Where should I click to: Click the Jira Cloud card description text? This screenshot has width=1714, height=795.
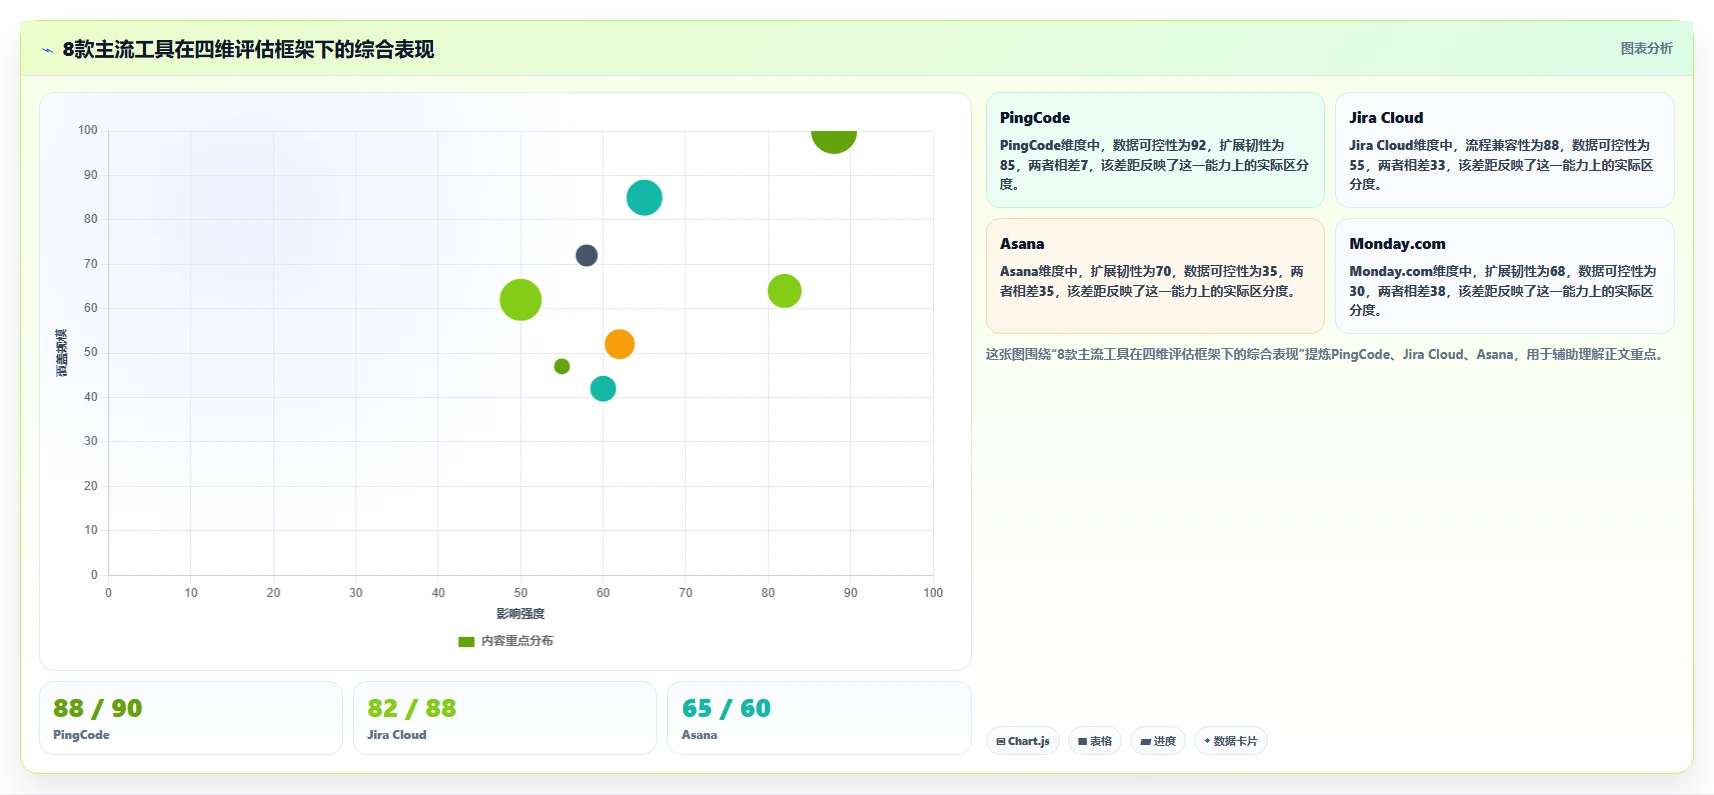click(1502, 165)
